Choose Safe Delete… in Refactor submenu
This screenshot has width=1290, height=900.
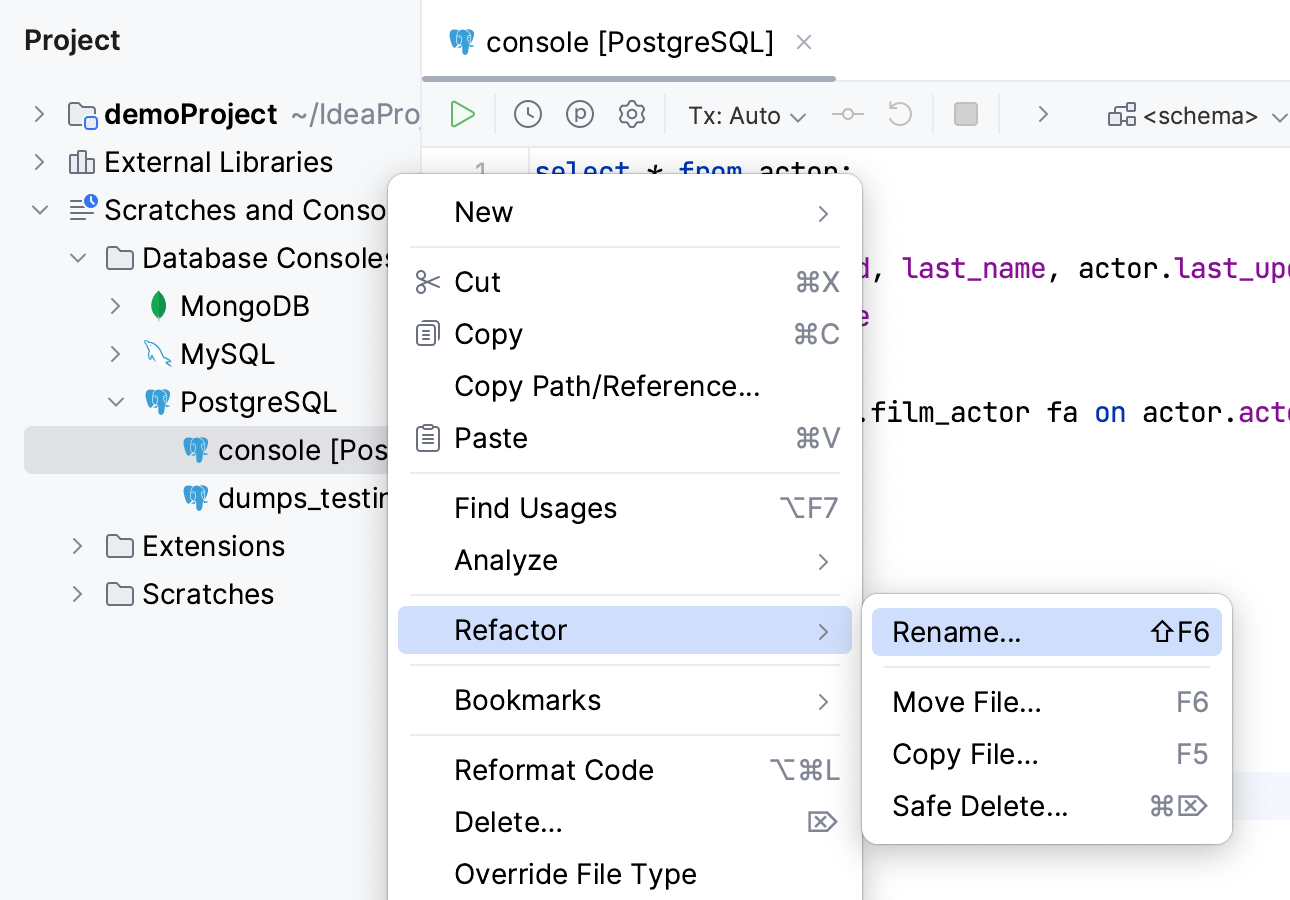coord(1047,806)
